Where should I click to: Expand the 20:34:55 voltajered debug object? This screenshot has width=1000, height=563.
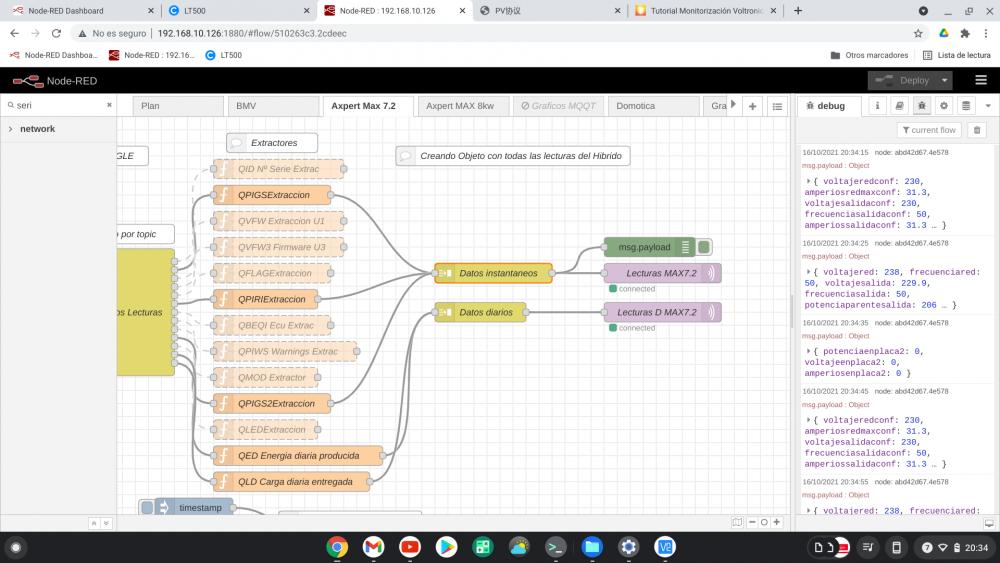click(x=808, y=510)
